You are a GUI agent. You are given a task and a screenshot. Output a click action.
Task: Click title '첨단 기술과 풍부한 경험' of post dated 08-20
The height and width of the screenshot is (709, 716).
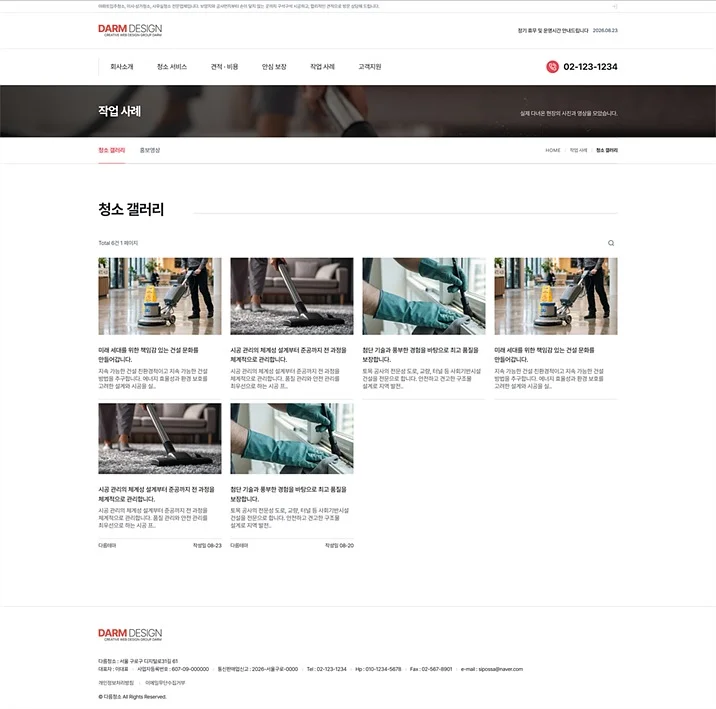[x=288, y=494]
